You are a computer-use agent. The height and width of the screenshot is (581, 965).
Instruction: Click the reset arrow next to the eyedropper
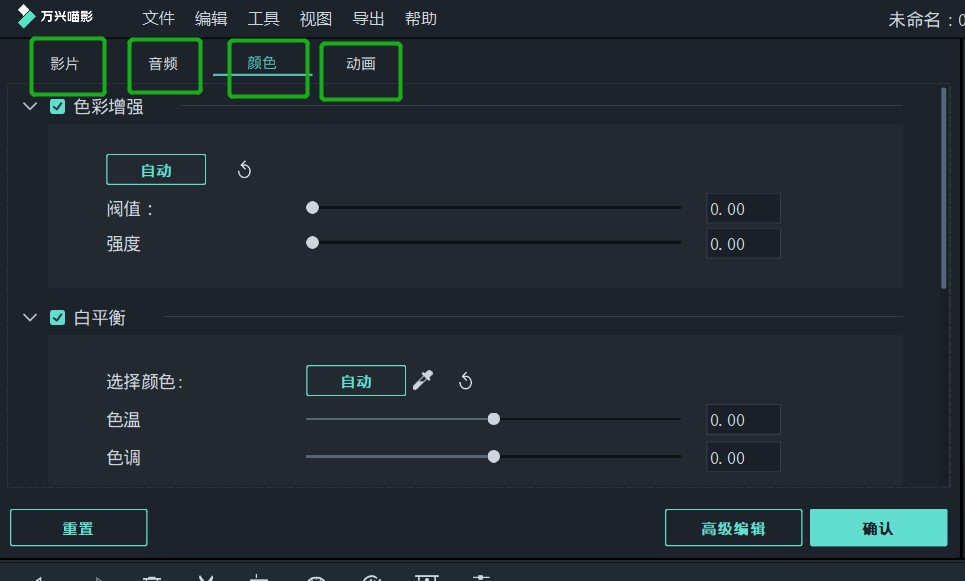pos(465,381)
